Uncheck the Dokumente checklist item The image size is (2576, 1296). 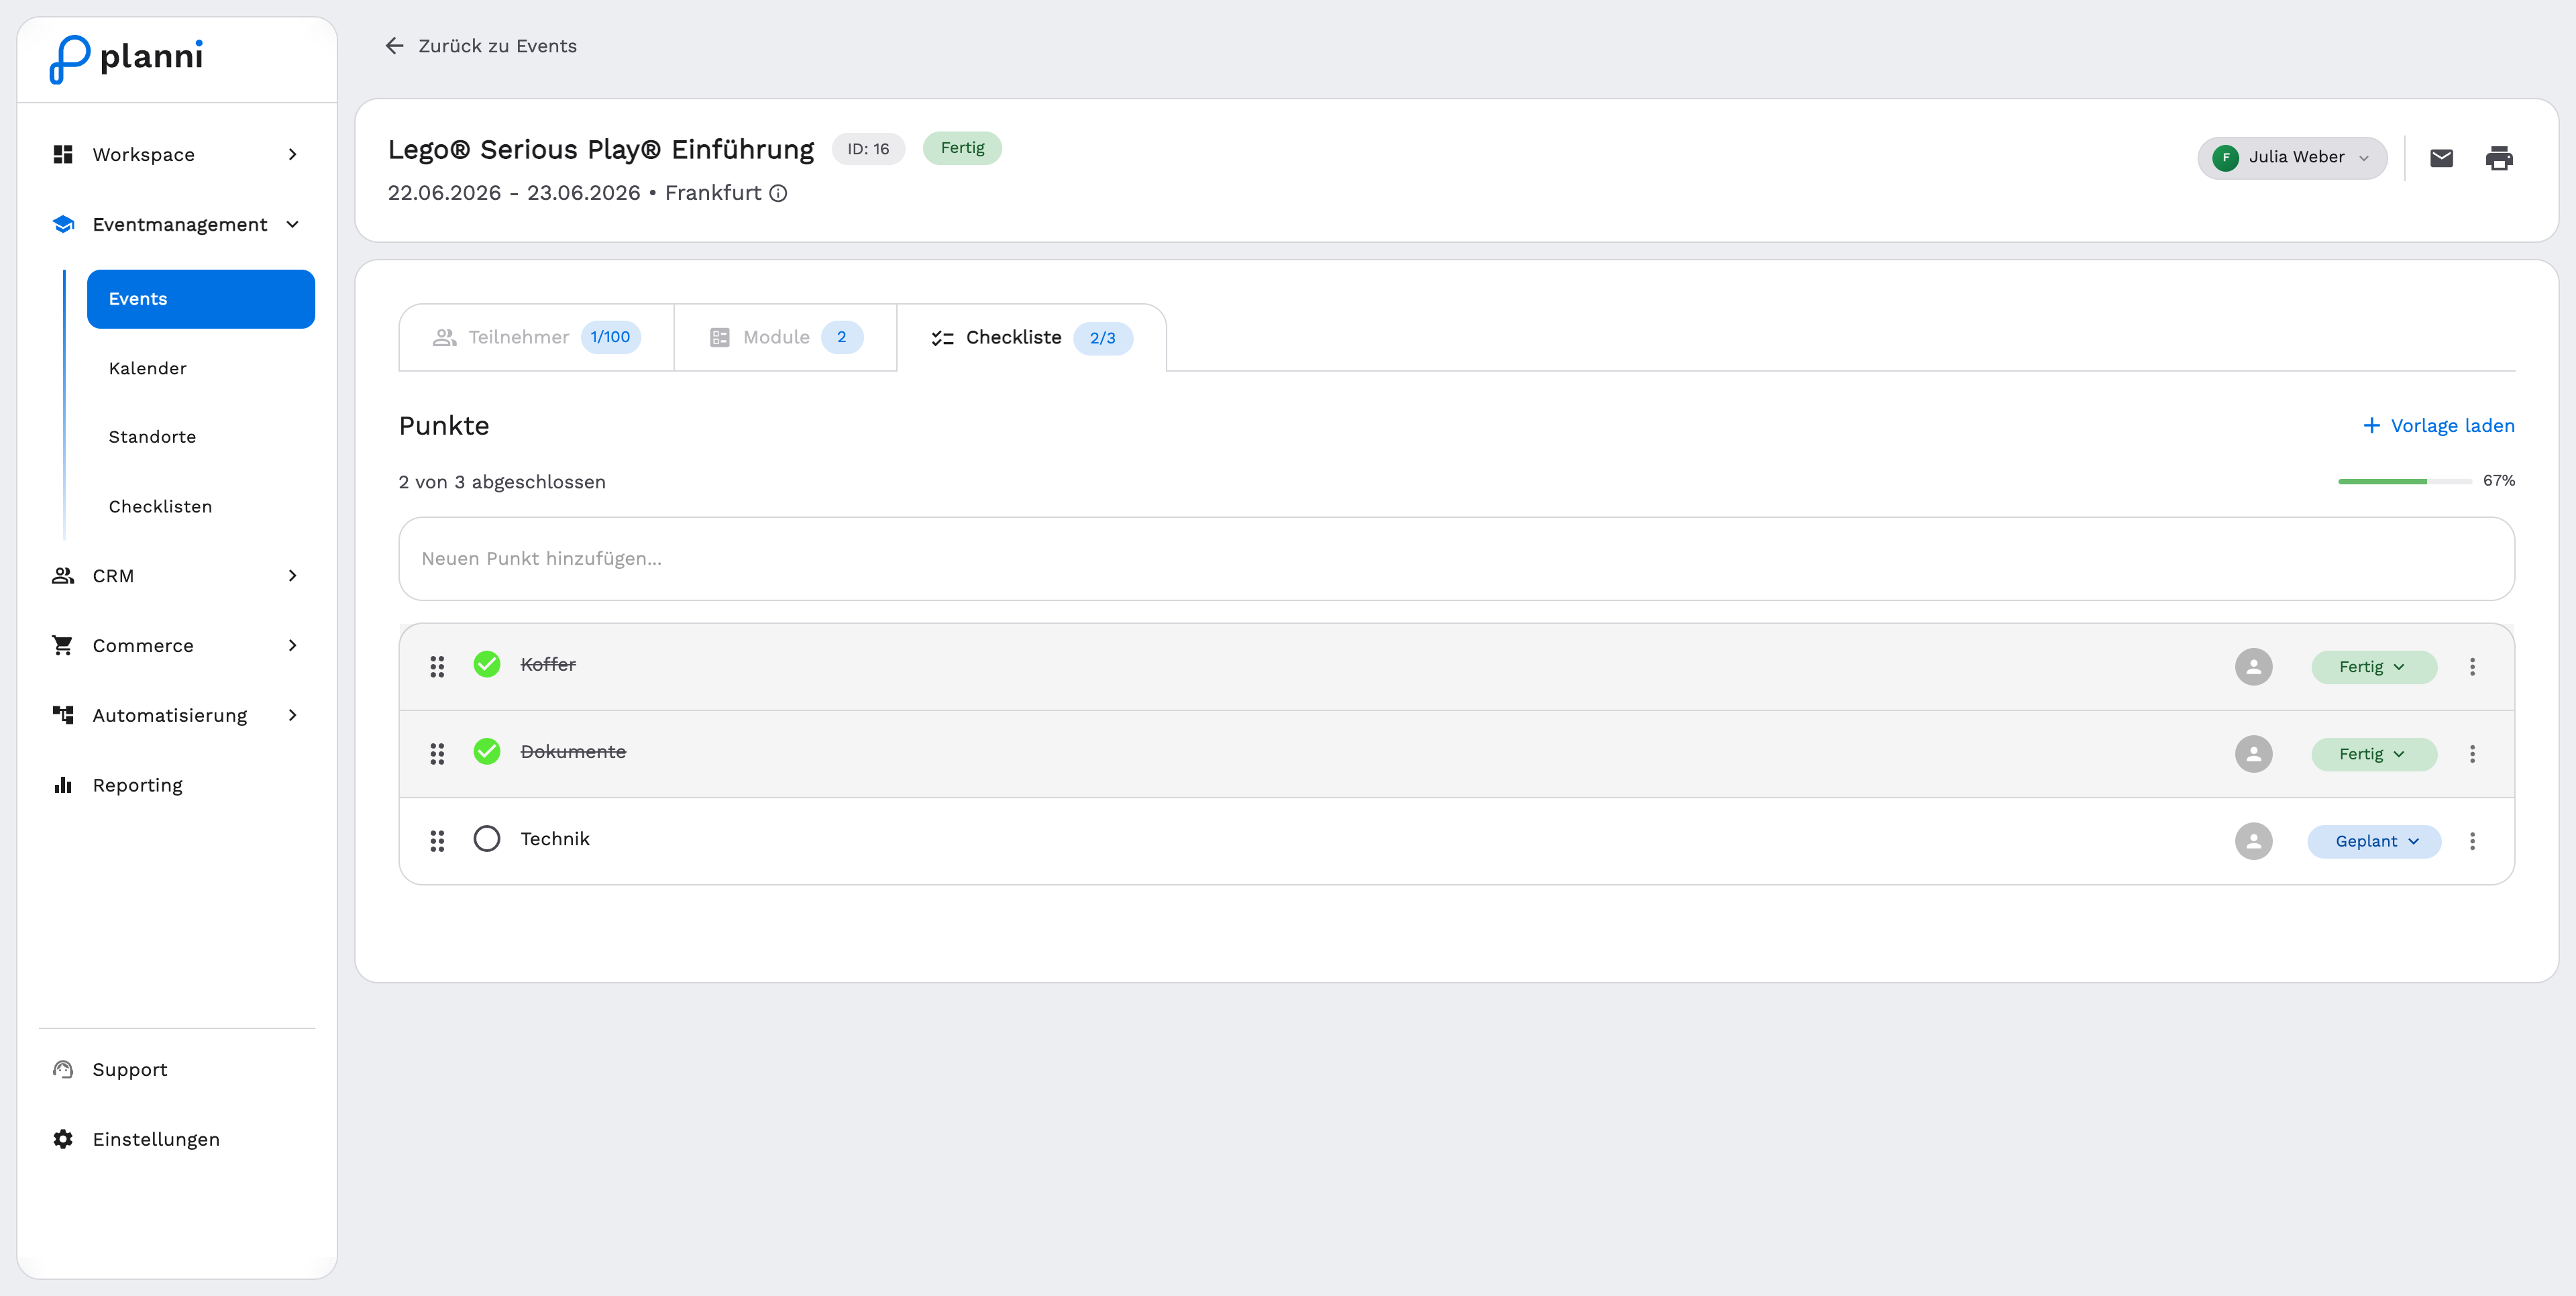487,751
